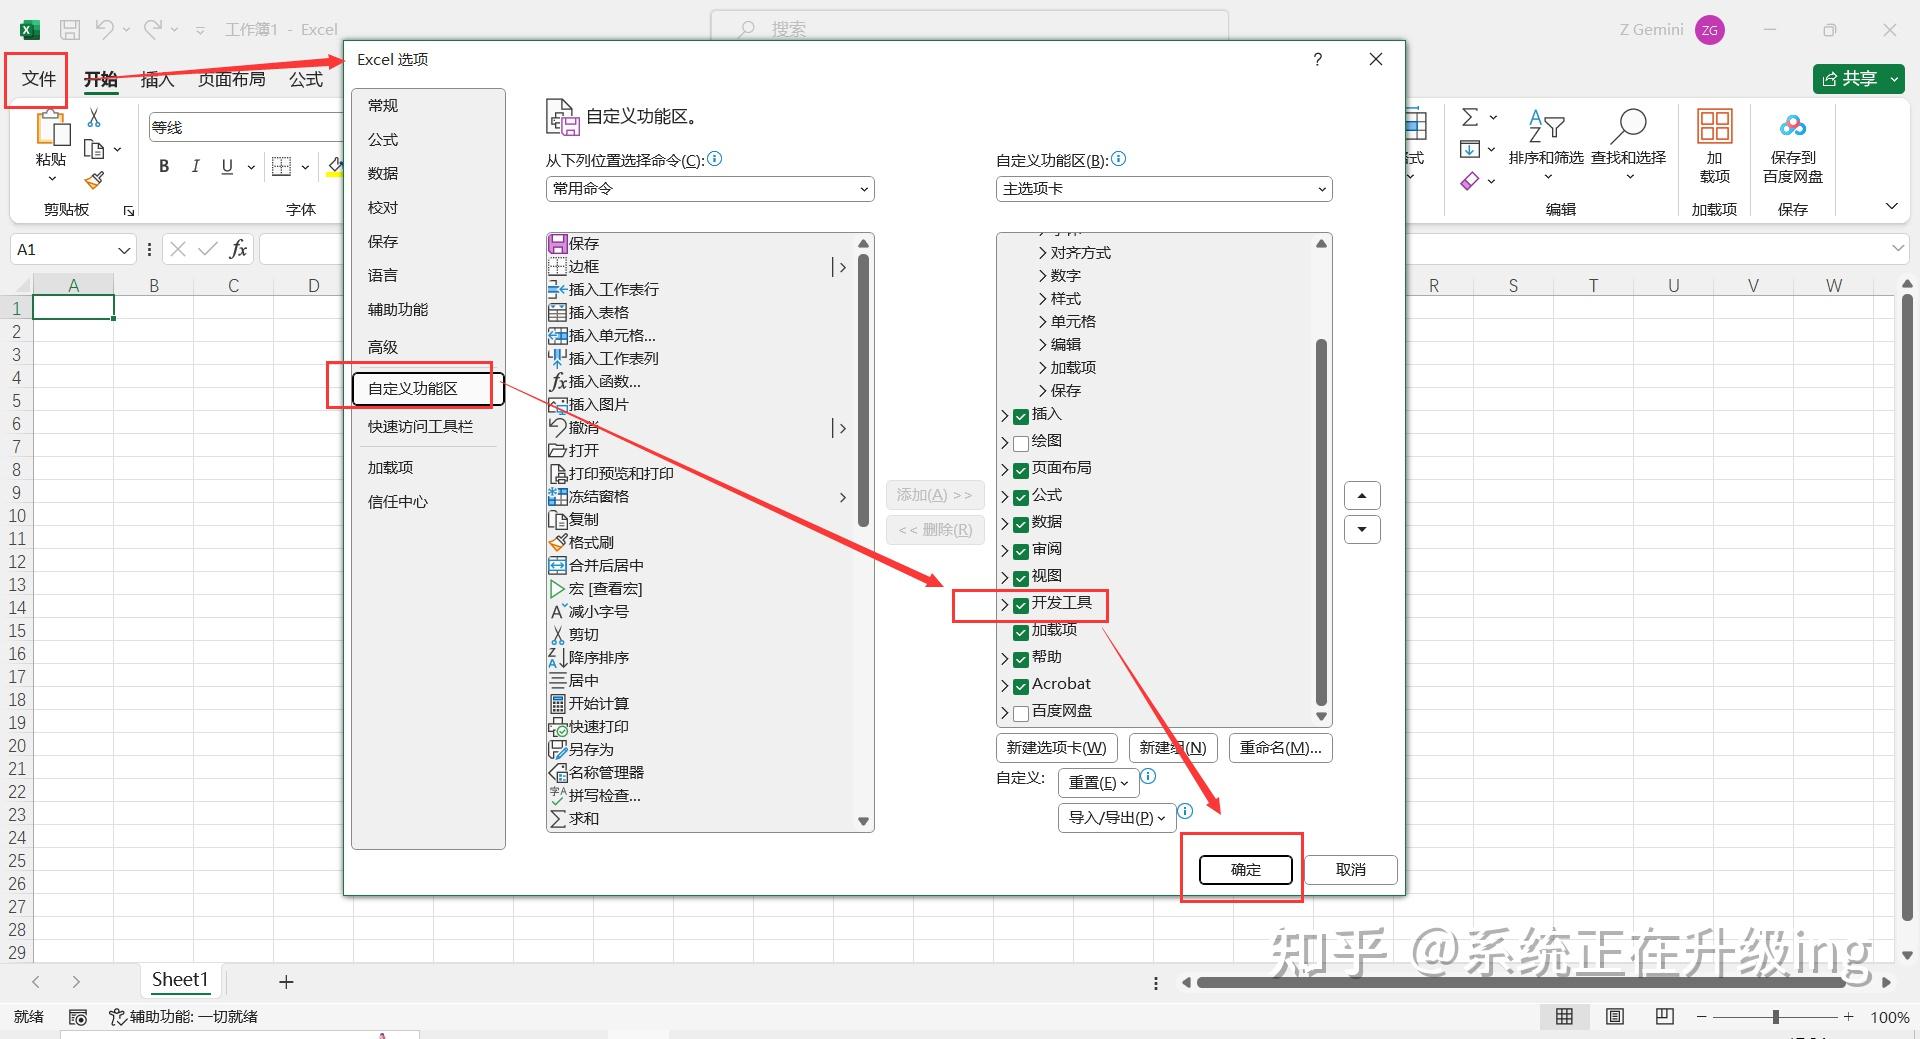Viewport: 1920px width, 1039px height.
Task: Click the Save icon in title bar
Action: (70, 30)
